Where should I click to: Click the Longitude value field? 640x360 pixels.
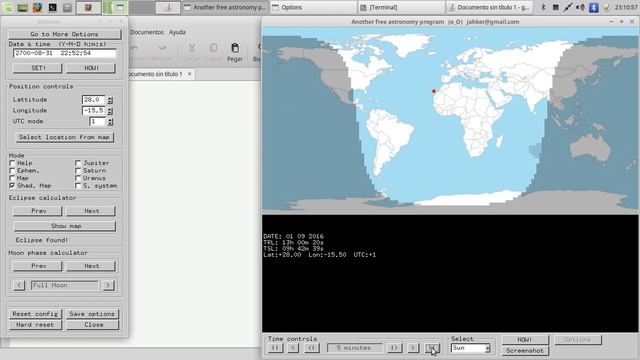tap(93, 111)
